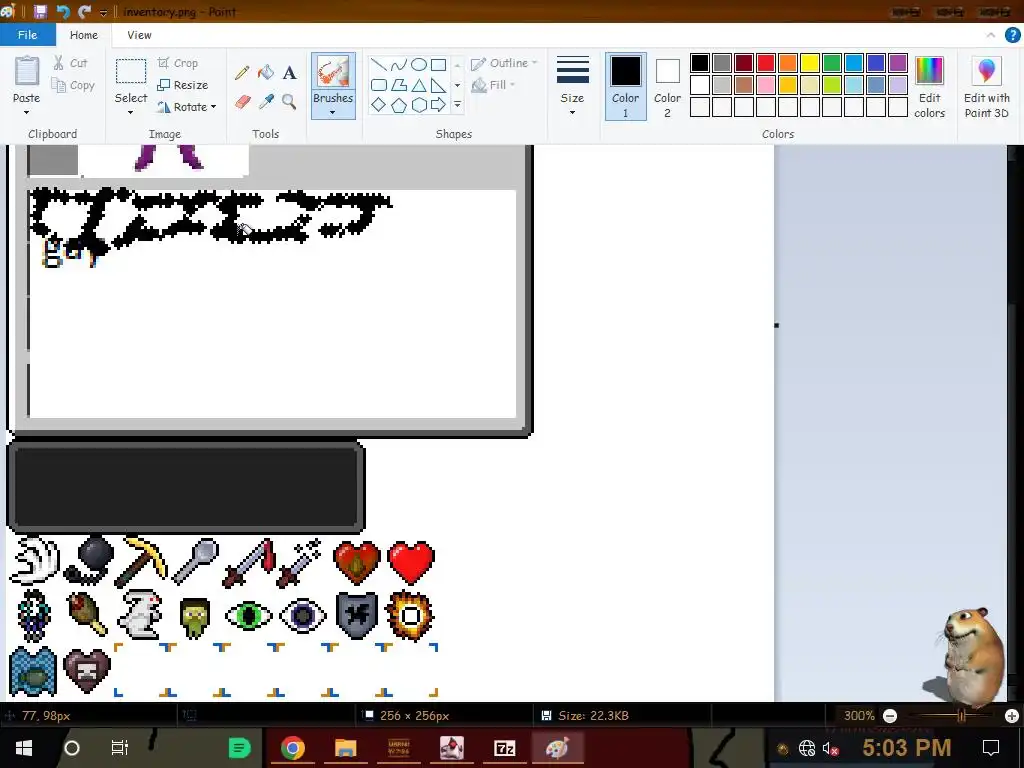Select the Color picker eyedropper tool
Viewport: 1024px width, 768px height.
(x=266, y=102)
